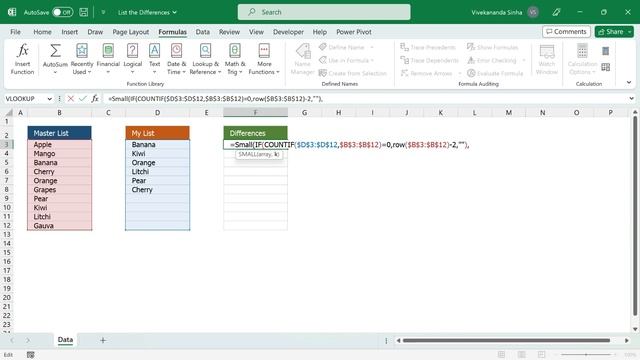
Task: Open the Text functions list
Action: coord(154,60)
